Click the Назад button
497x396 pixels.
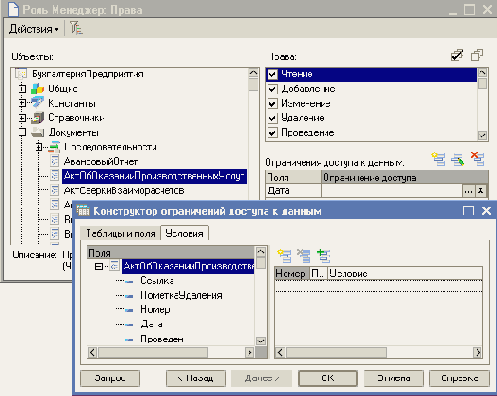pos(196,378)
